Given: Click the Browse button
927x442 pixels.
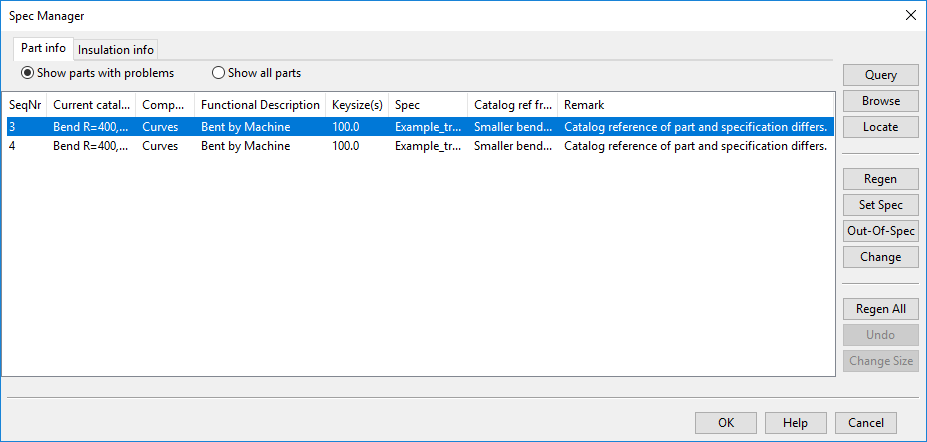Looking at the screenshot, I should [x=880, y=101].
